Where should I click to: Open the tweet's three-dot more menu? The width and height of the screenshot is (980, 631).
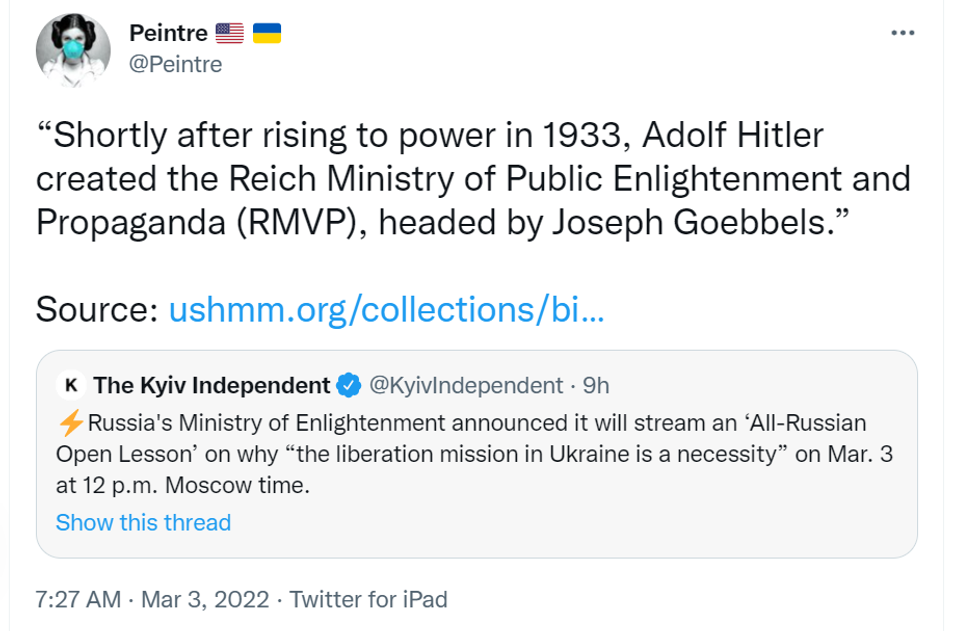click(902, 33)
